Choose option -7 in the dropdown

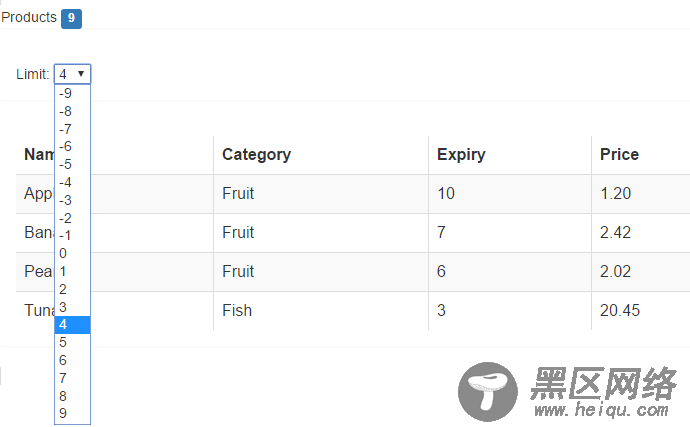coord(72,129)
